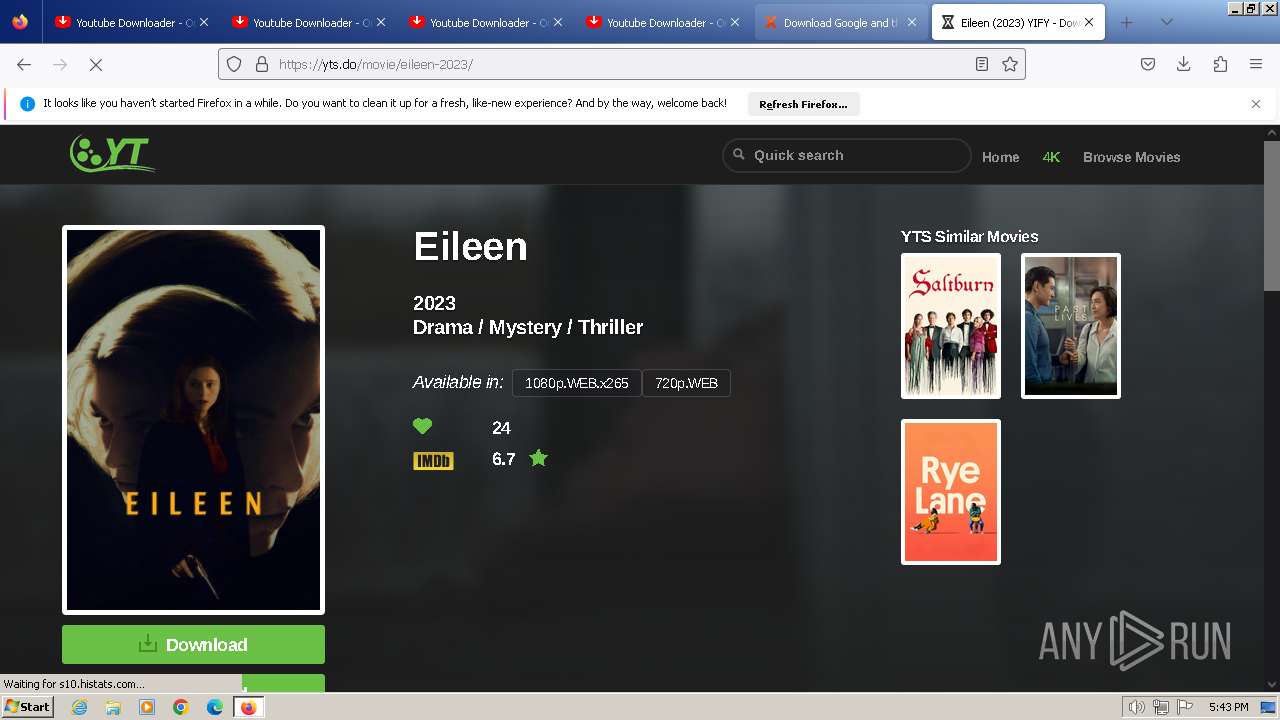Open the Past Lives similar movie poster
The image size is (1280, 720).
tap(1071, 326)
